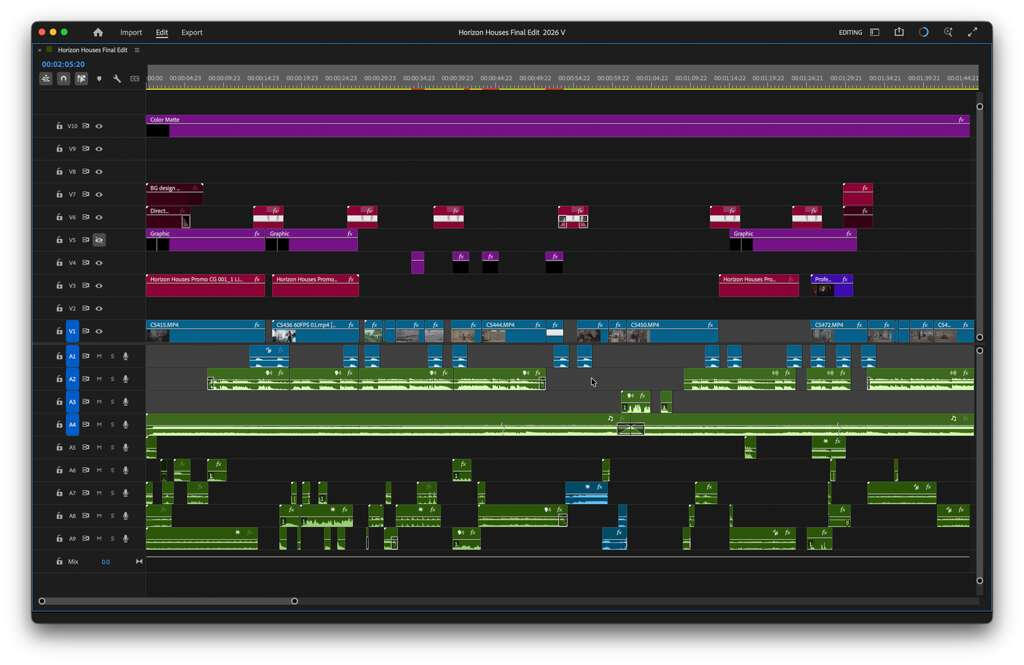The height and width of the screenshot is (665, 1024).
Task: Toggle track output eye for V5
Action: click(99, 240)
